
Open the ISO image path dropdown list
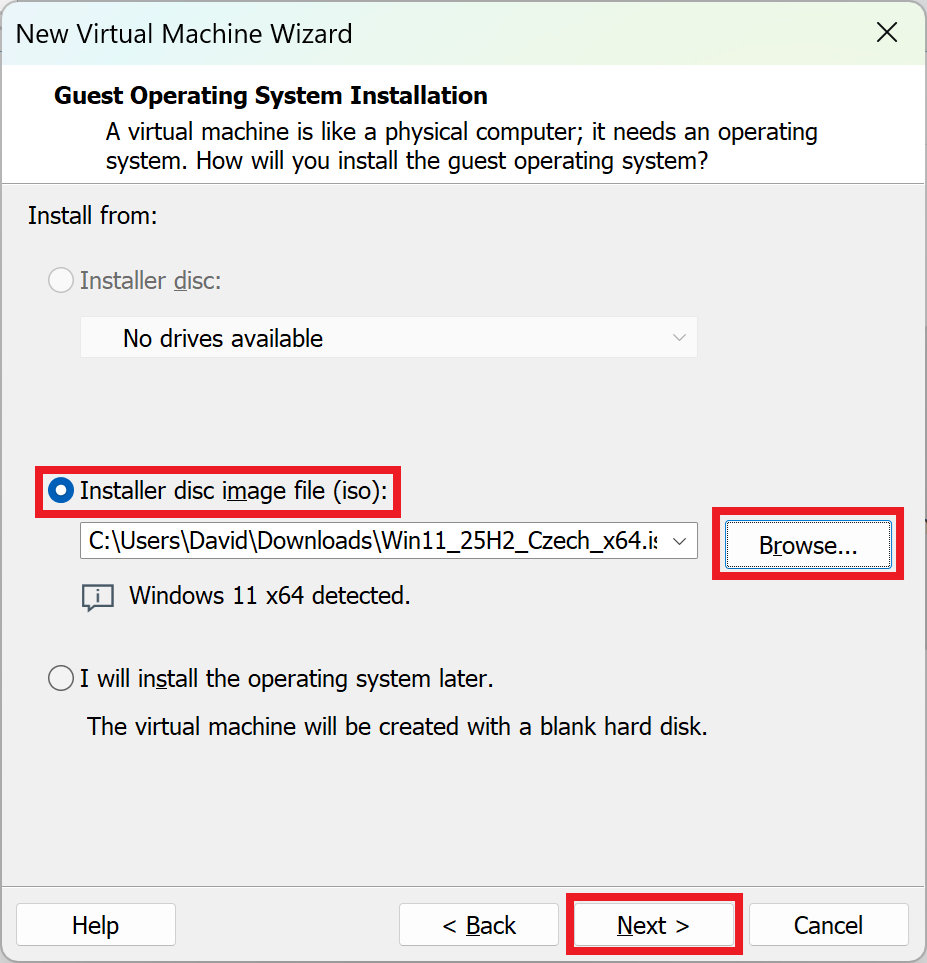[679, 541]
